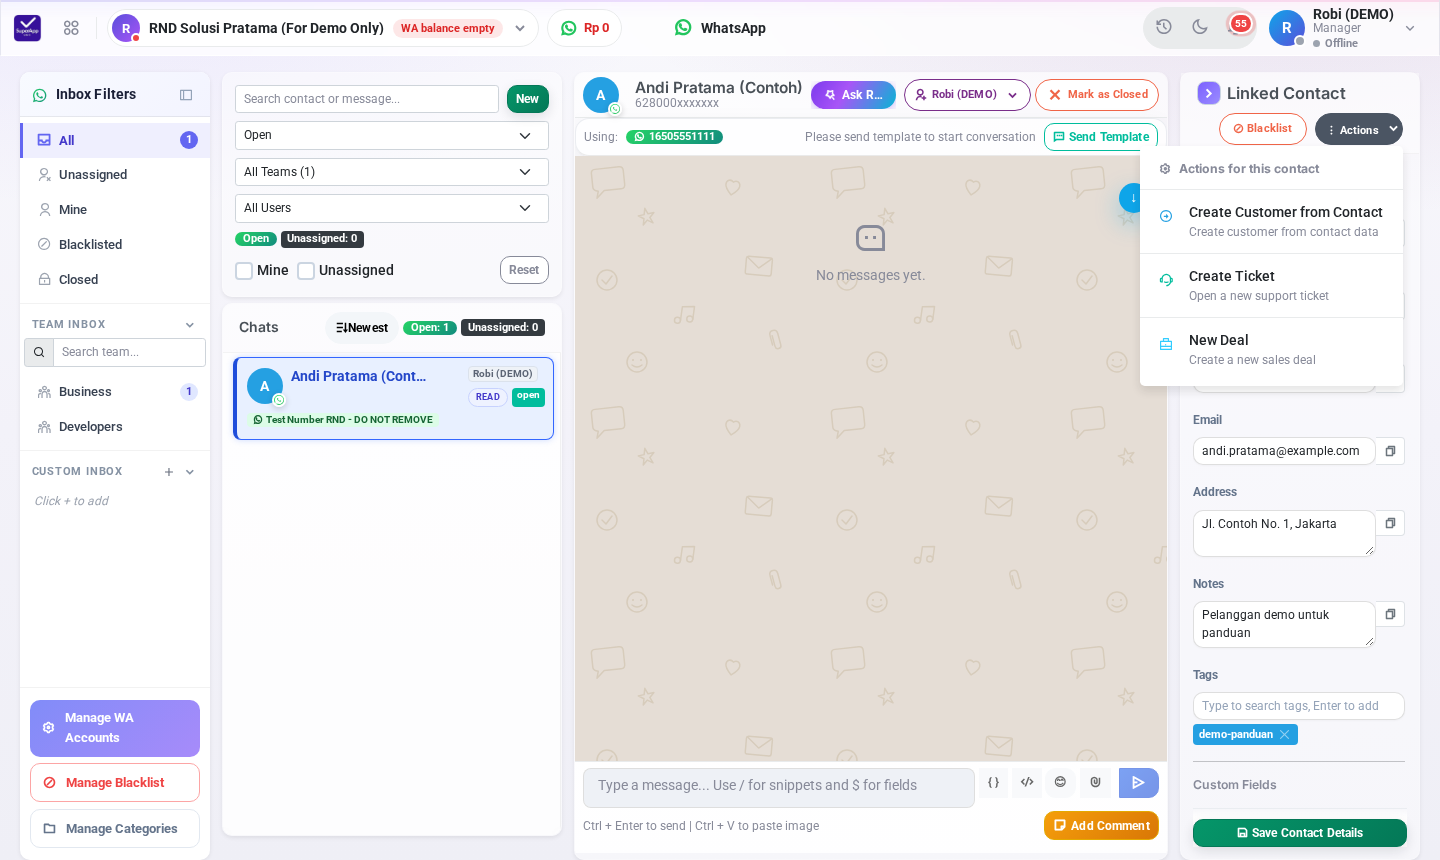The image size is (1440, 860).
Task: Expand the All Teams (1) dropdown
Action: coord(392,172)
